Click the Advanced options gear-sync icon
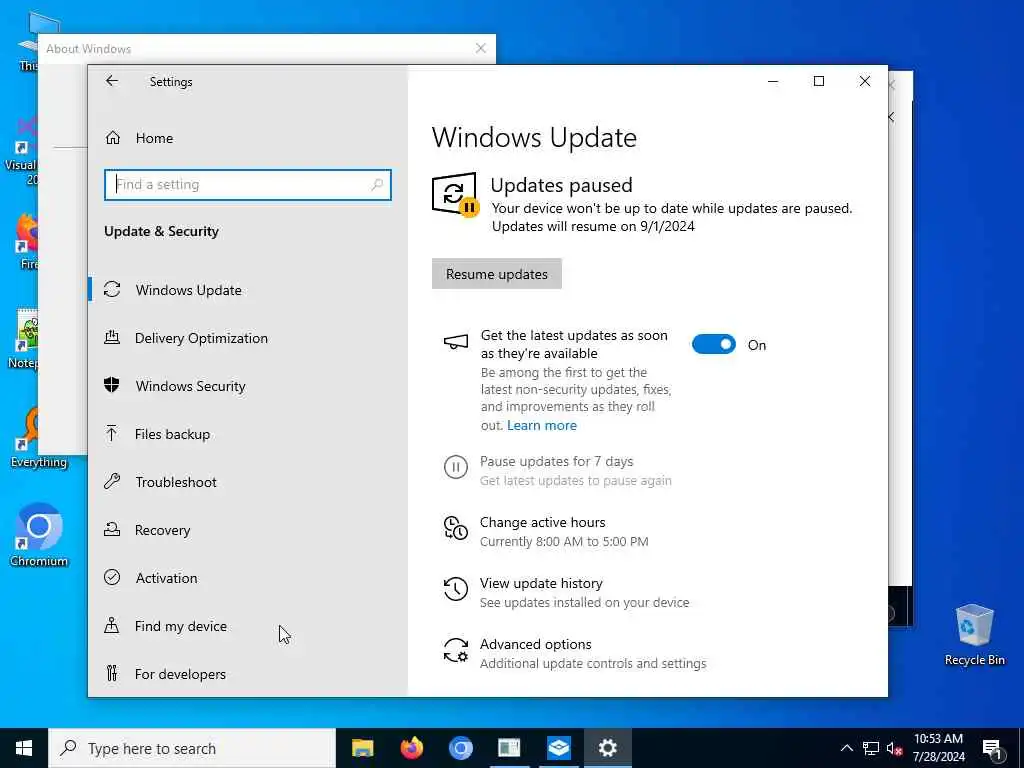The width and height of the screenshot is (1024, 768). (456, 650)
